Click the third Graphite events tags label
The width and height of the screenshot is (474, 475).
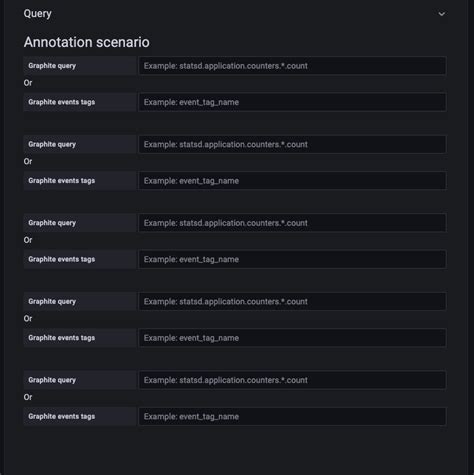pos(62,259)
